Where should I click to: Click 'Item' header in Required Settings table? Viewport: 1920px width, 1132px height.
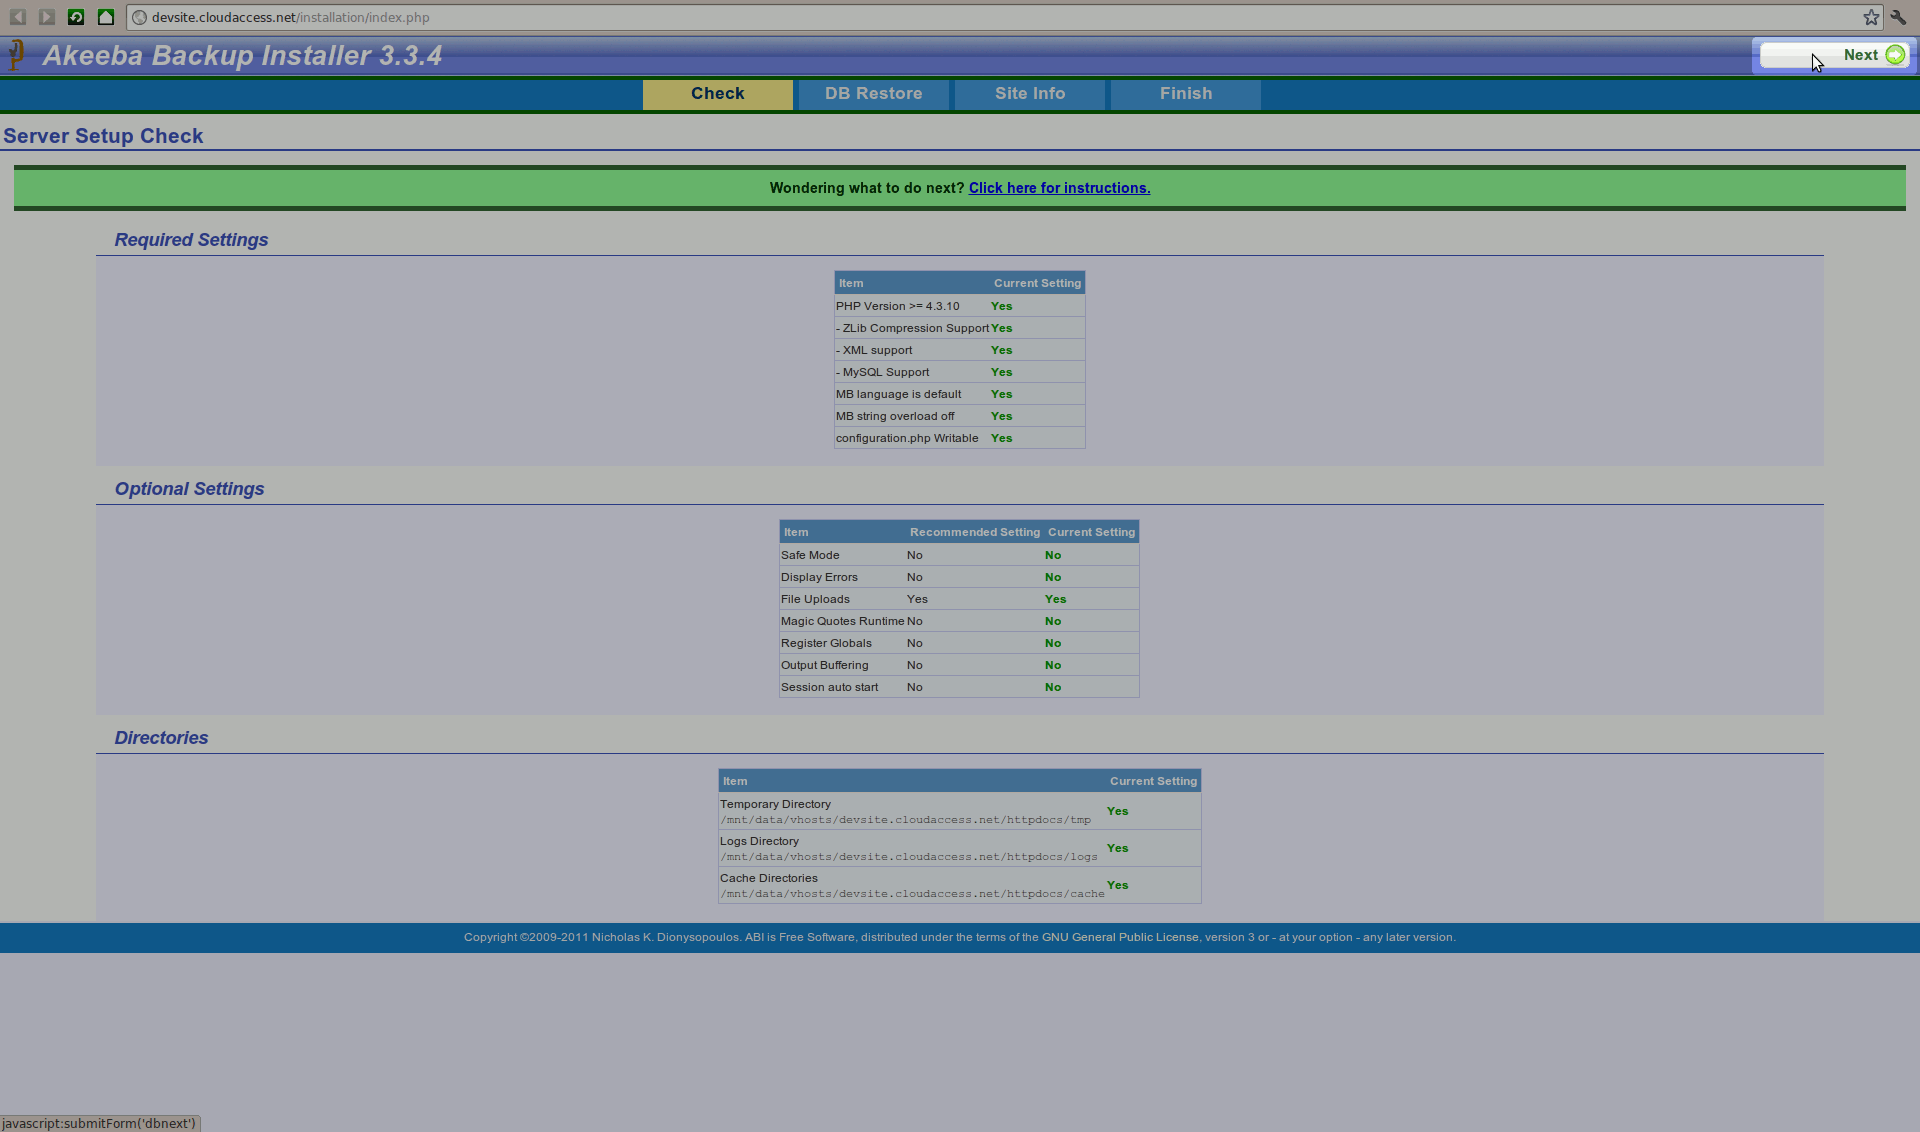851,283
